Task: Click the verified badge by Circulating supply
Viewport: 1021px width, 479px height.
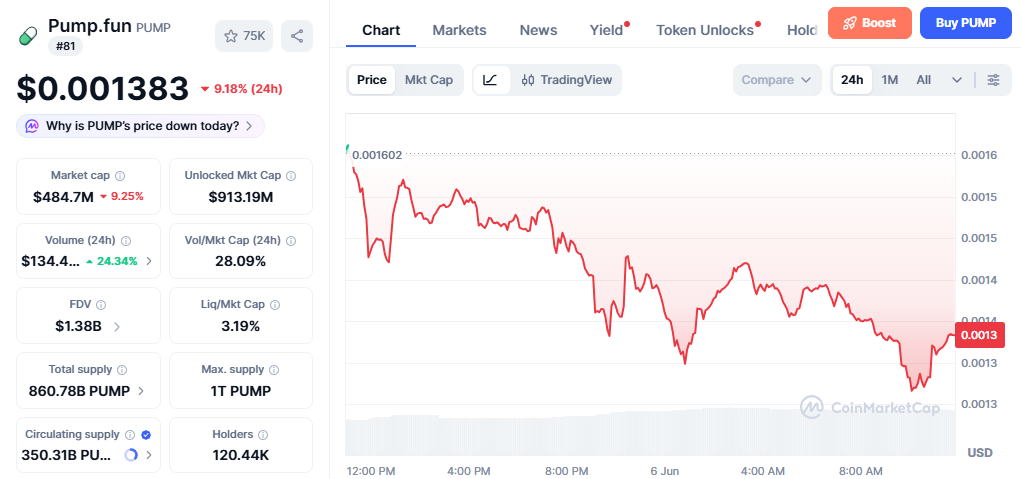Action: 147,435
